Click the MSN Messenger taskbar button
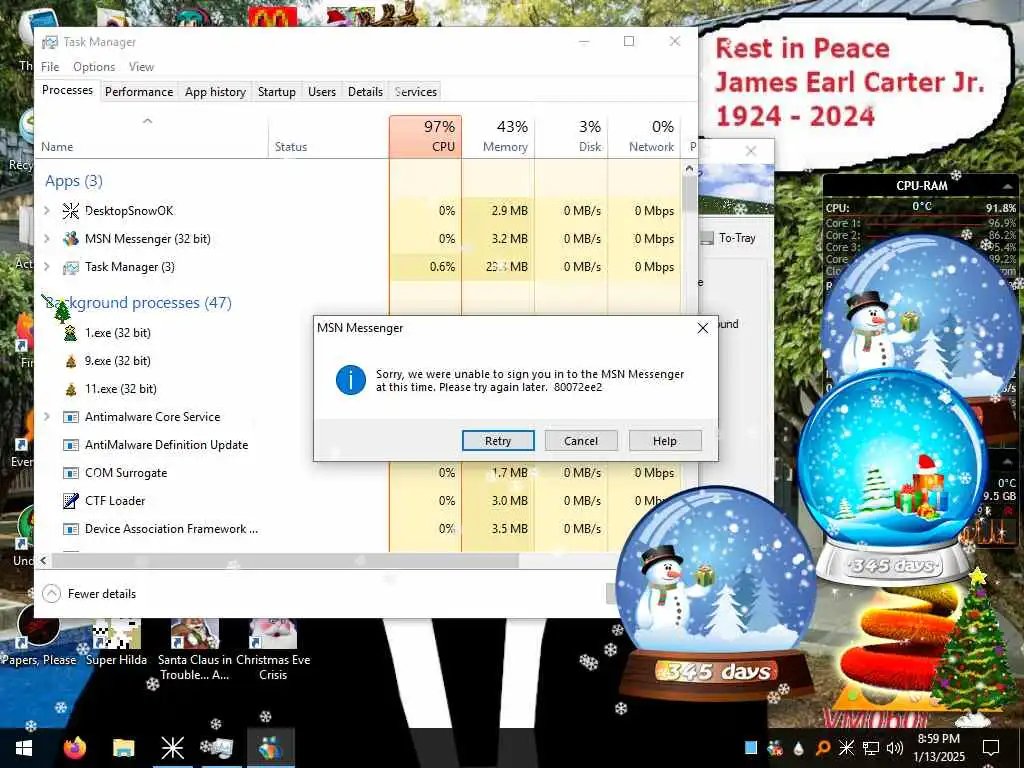The width and height of the screenshot is (1024, 768). [270, 748]
